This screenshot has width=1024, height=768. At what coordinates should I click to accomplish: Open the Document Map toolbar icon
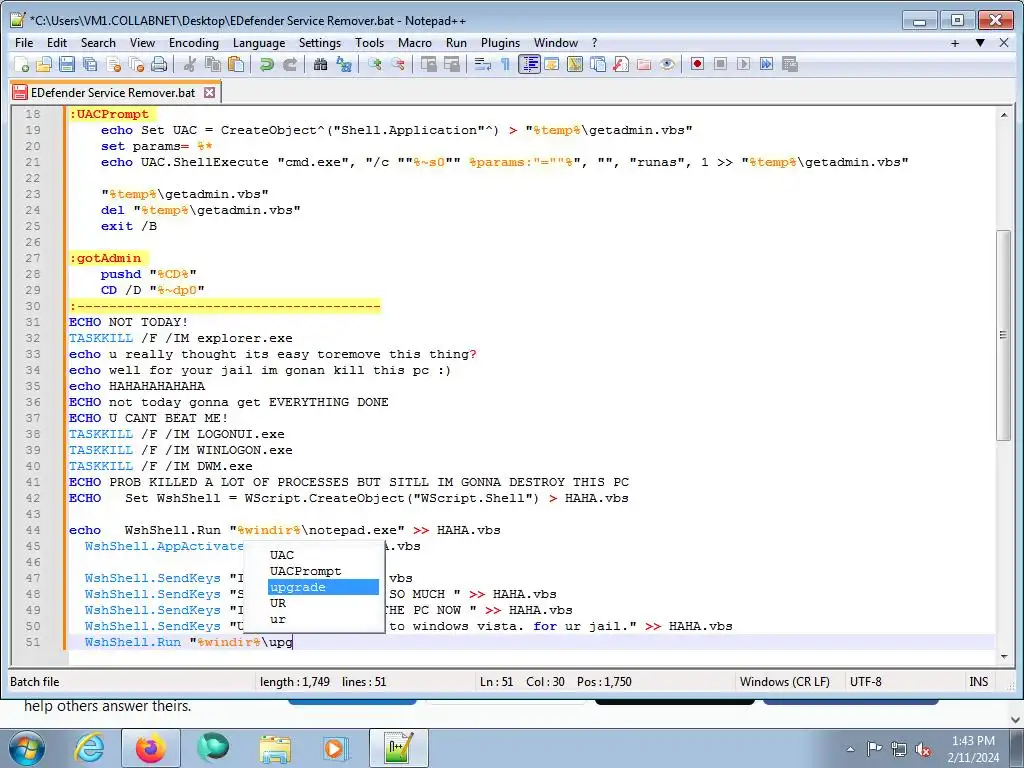pos(575,64)
